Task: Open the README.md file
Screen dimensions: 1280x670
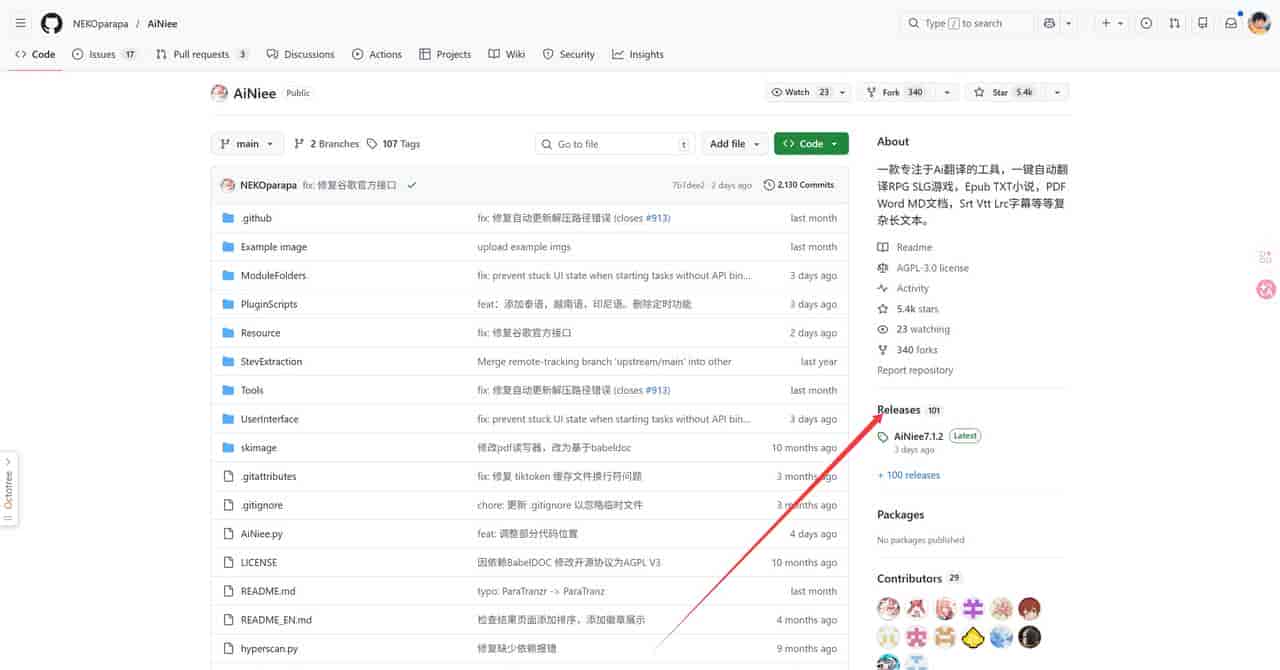Action: [268, 591]
